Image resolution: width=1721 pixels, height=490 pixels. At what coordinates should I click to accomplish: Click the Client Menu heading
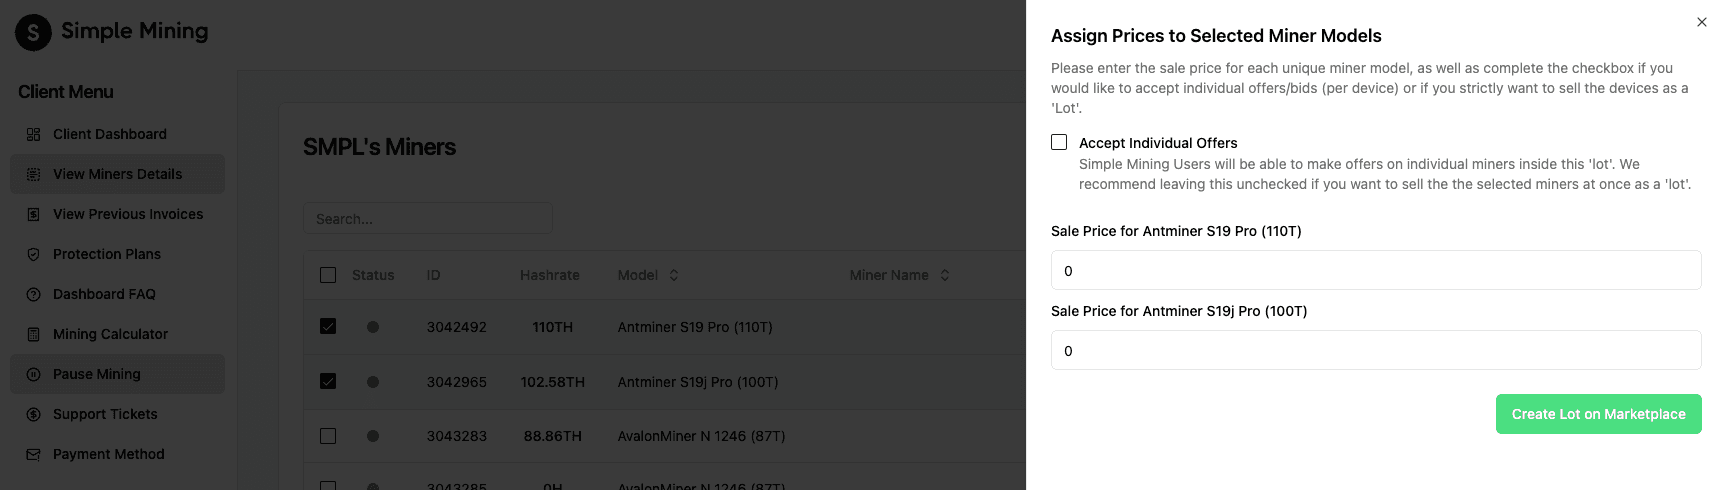[x=66, y=92]
